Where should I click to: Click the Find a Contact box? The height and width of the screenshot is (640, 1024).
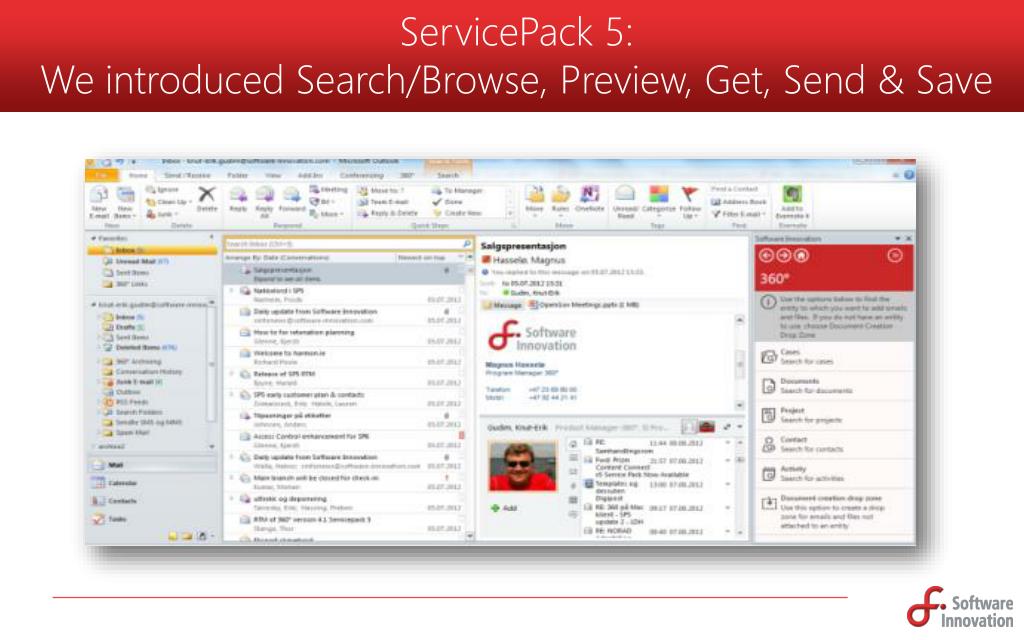pos(739,189)
